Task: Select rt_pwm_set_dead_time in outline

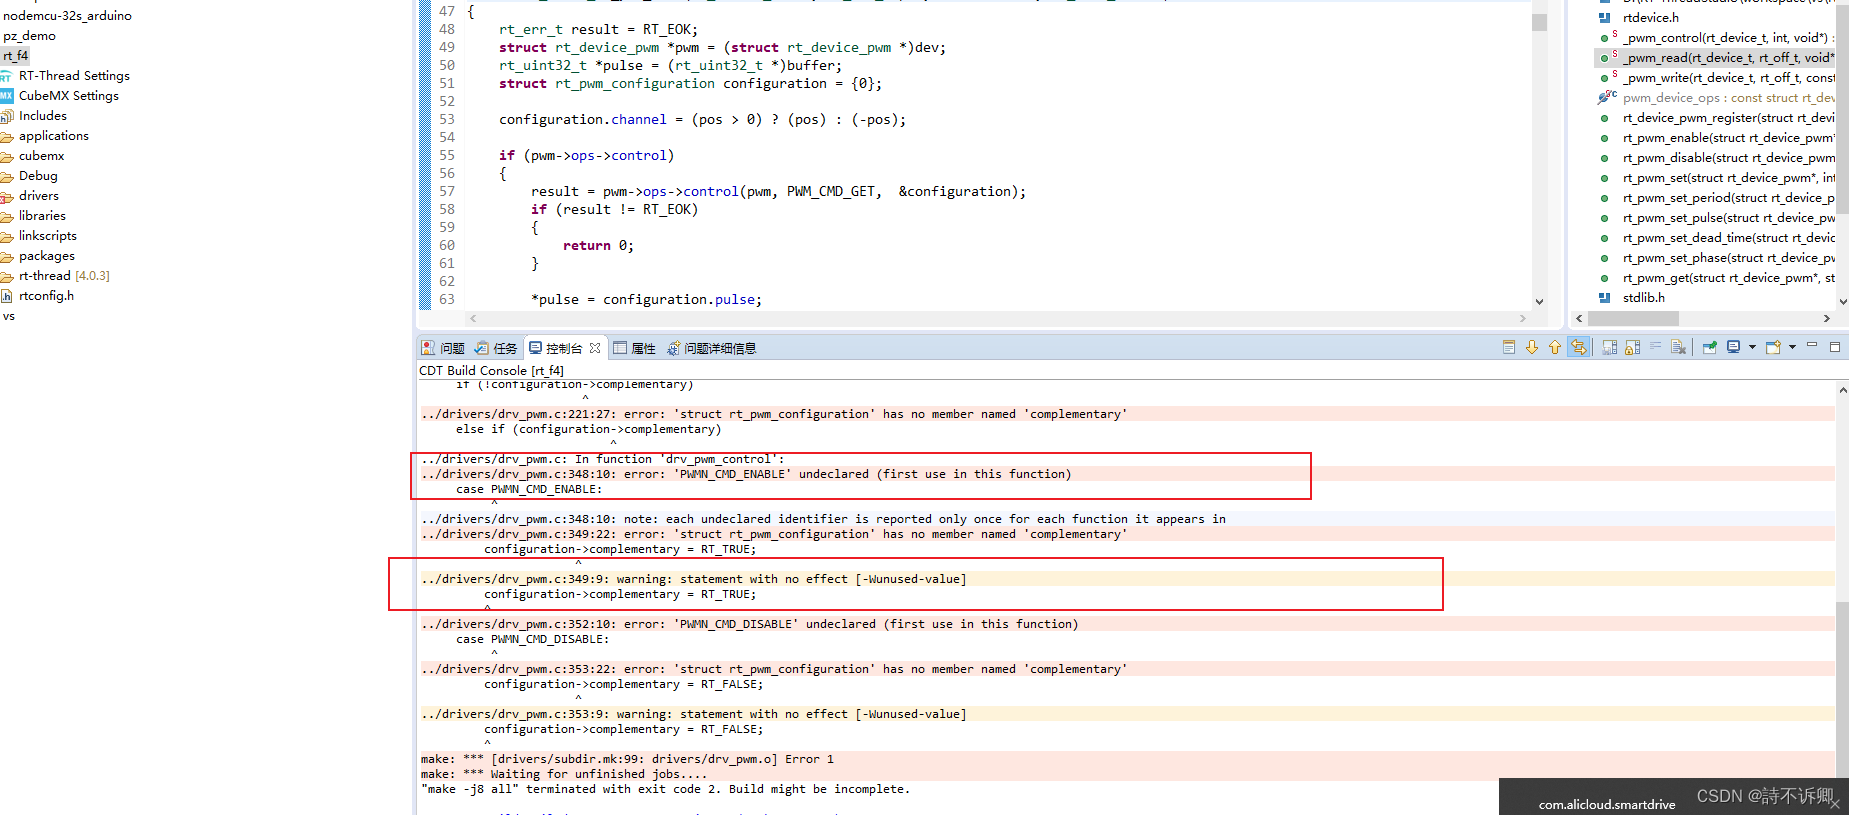Action: (1728, 238)
